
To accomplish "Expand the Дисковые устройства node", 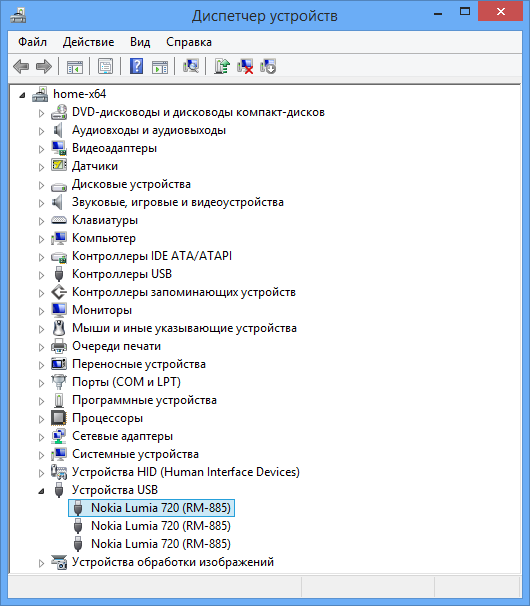I will coord(41,185).
